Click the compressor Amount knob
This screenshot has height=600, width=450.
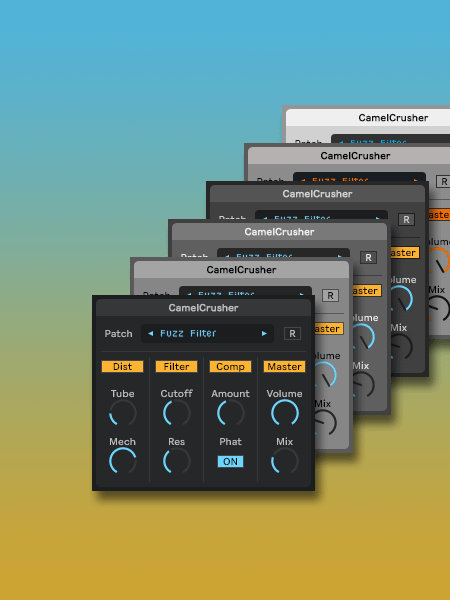230,413
